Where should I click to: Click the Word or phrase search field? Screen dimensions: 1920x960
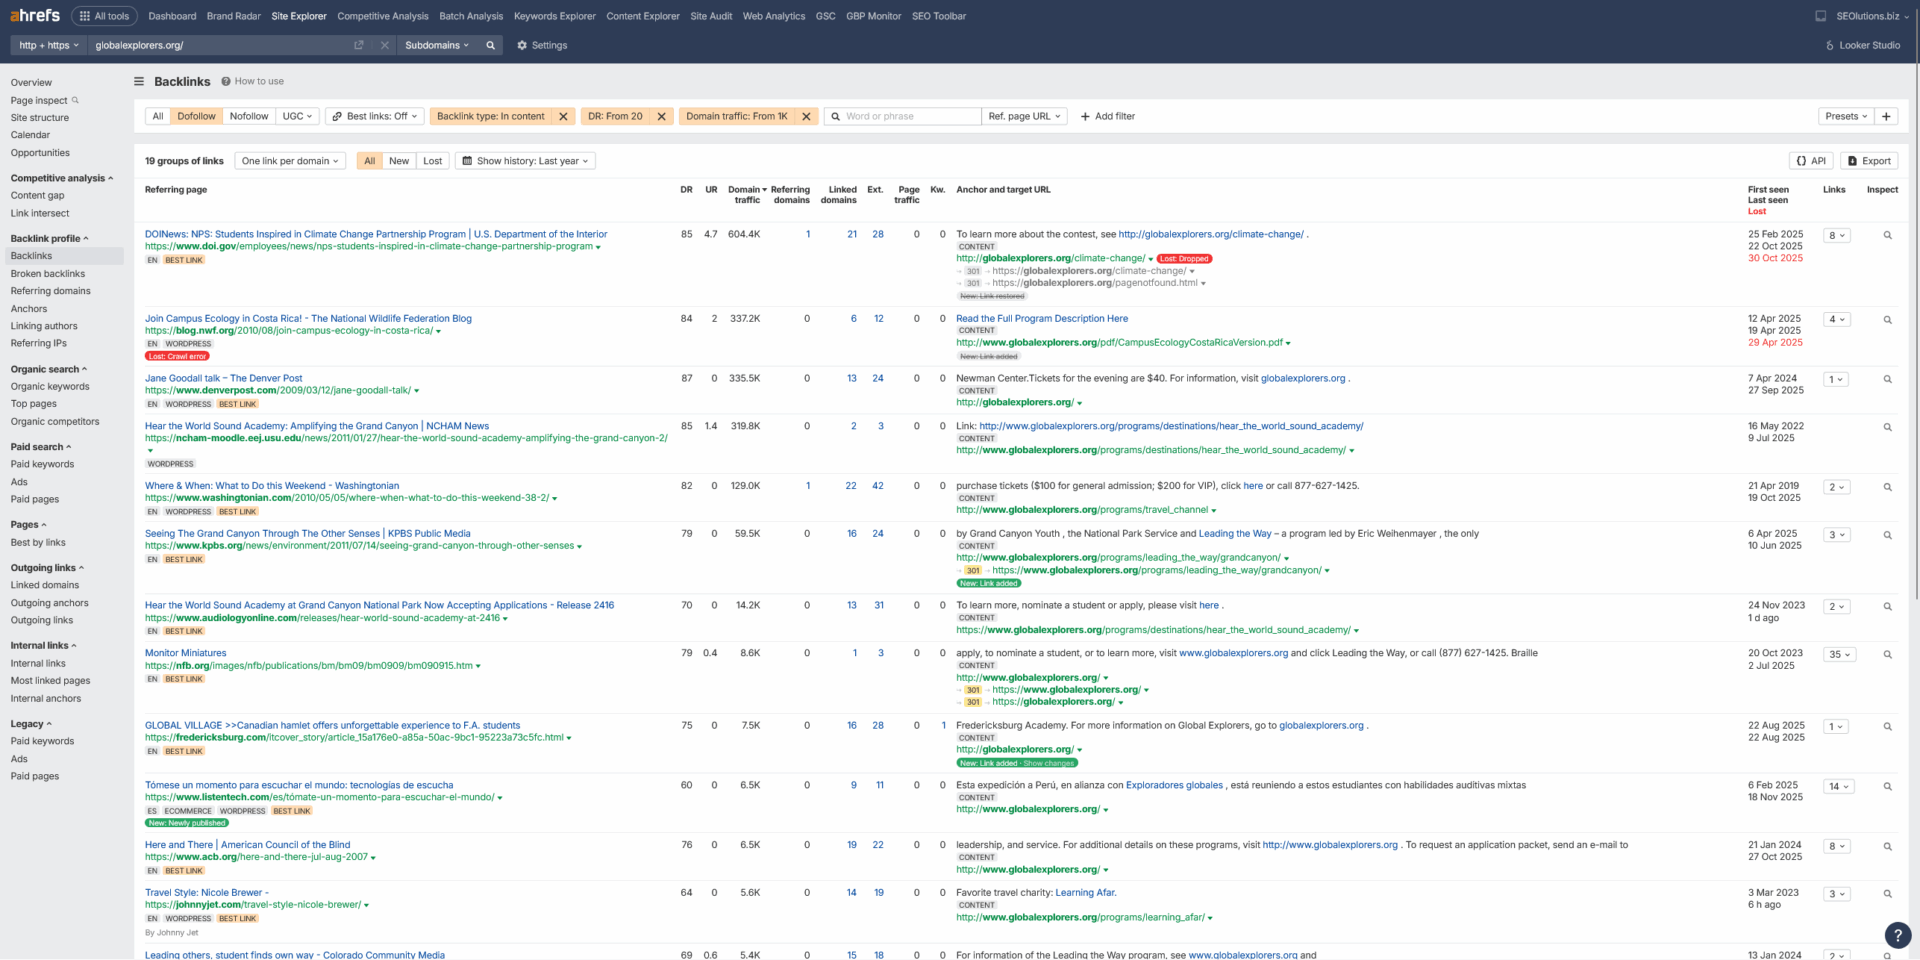(x=910, y=117)
